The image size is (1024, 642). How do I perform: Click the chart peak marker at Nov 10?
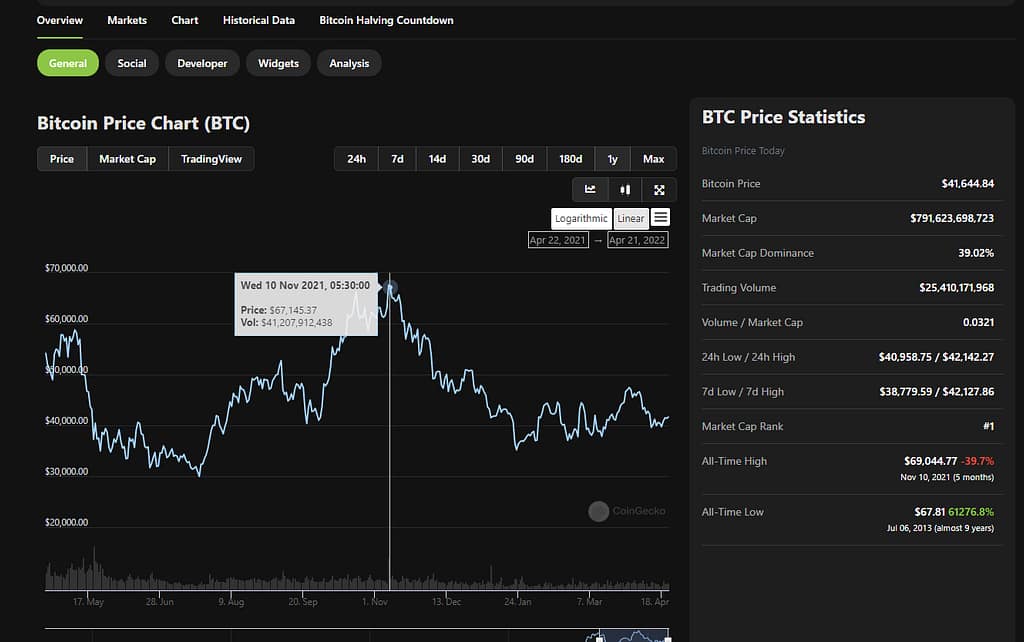point(390,288)
